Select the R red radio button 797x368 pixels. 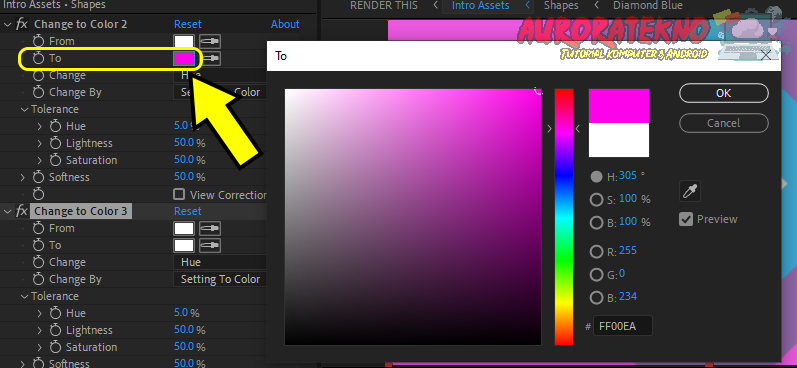click(x=596, y=251)
